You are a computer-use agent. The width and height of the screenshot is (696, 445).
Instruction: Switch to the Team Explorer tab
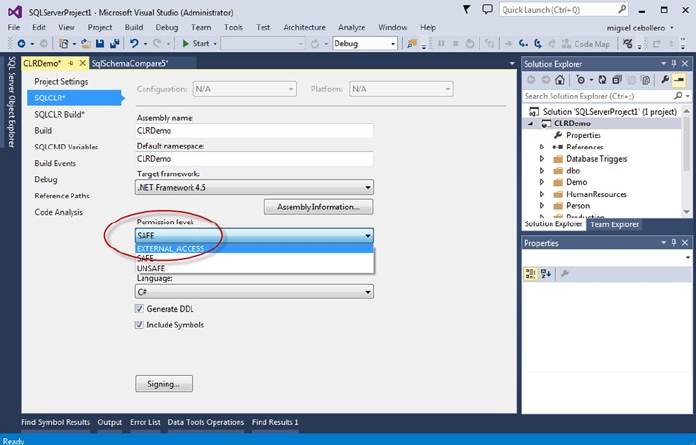(x=614, y=224)
